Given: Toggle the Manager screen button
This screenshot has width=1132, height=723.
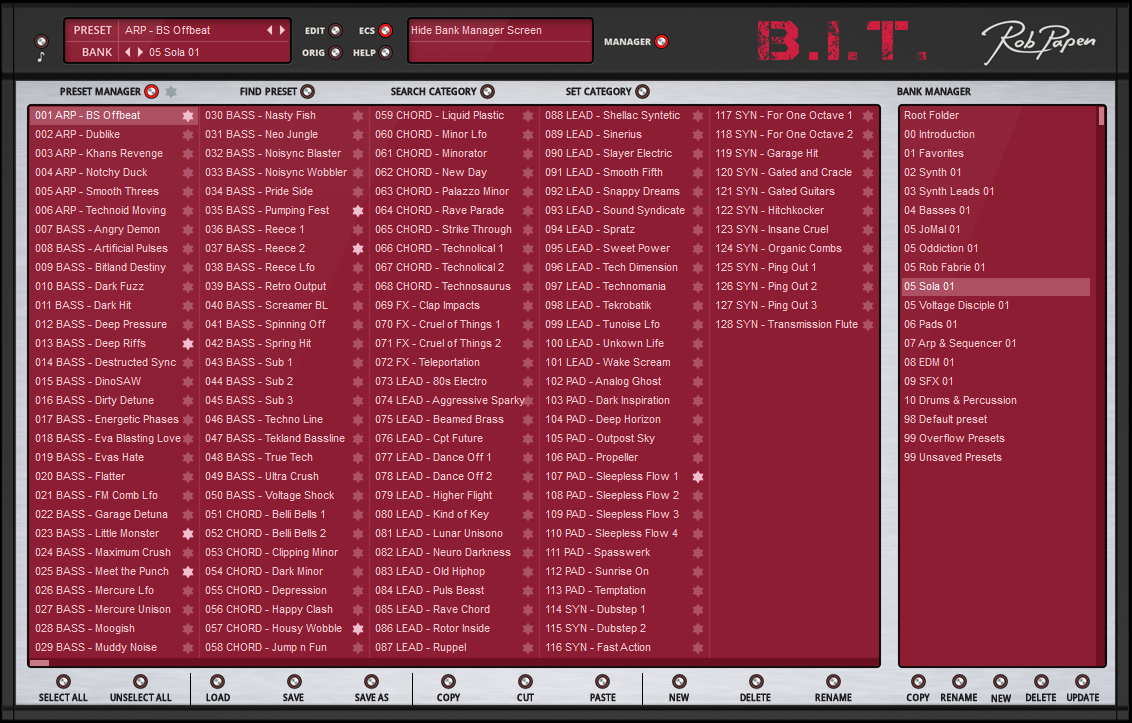Looking at the screenshot, I should [x=661, y=42].
